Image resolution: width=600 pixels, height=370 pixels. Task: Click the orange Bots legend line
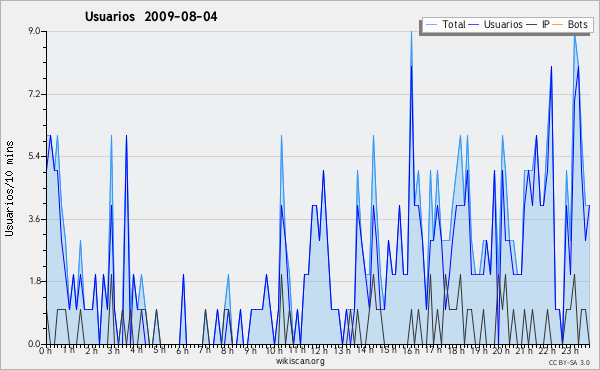(x=558, y=25)
